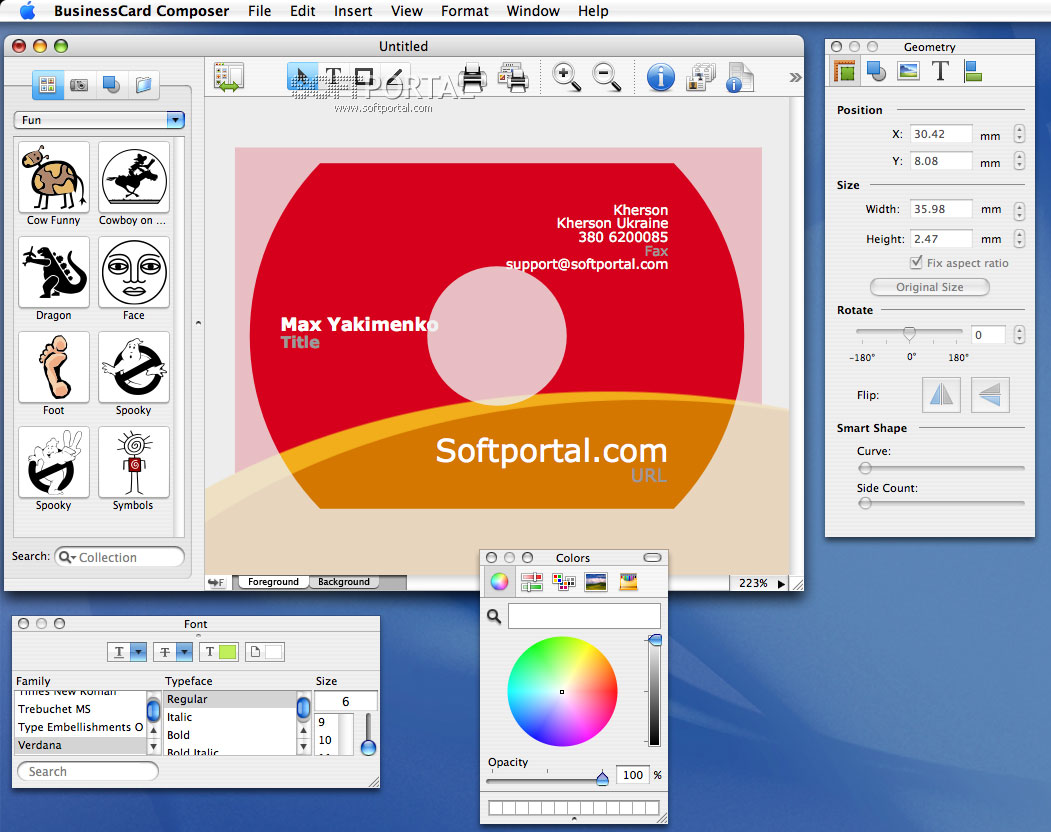The image size is (1051, 832).
Task: Switch to smart shapes source tab
Action: 111,84
